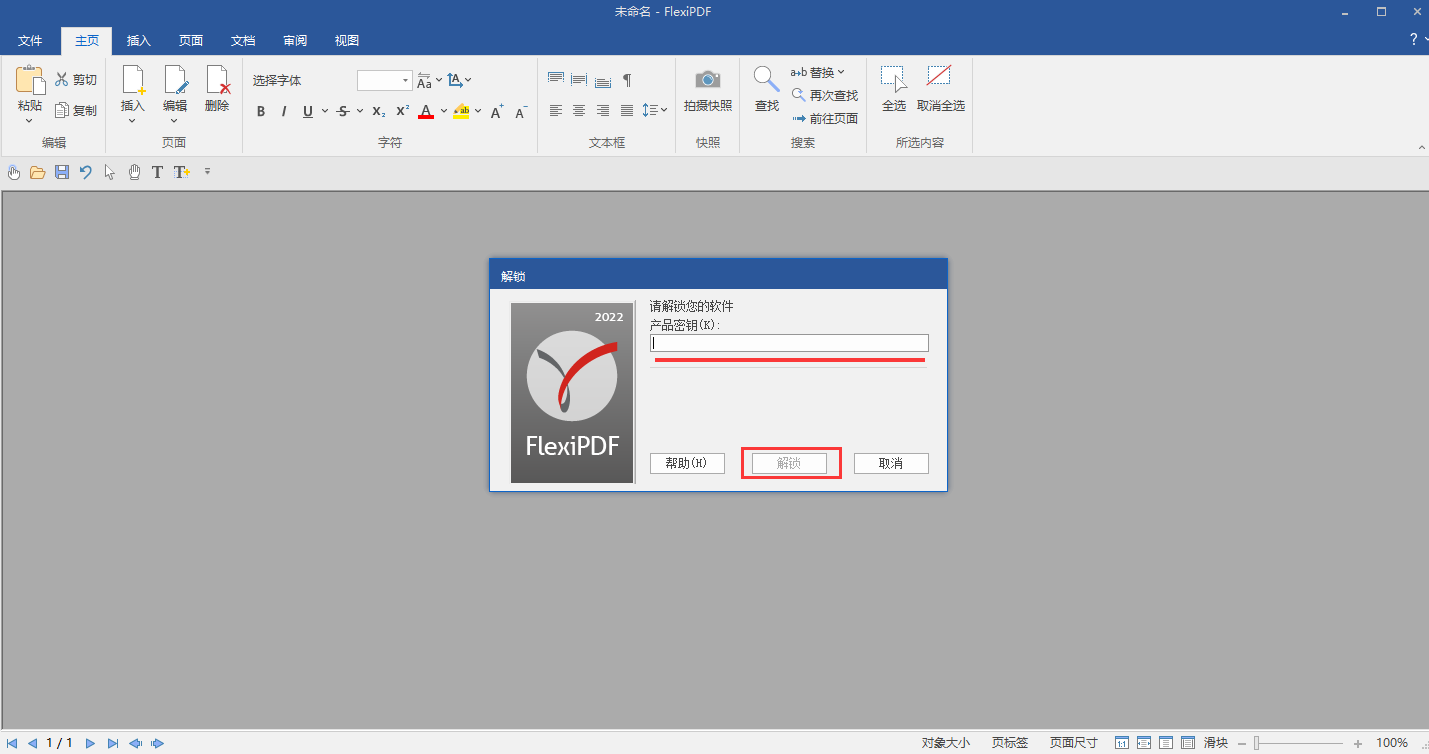Align text right
This screenshot has height=754, width=1429.
(603, 110)
